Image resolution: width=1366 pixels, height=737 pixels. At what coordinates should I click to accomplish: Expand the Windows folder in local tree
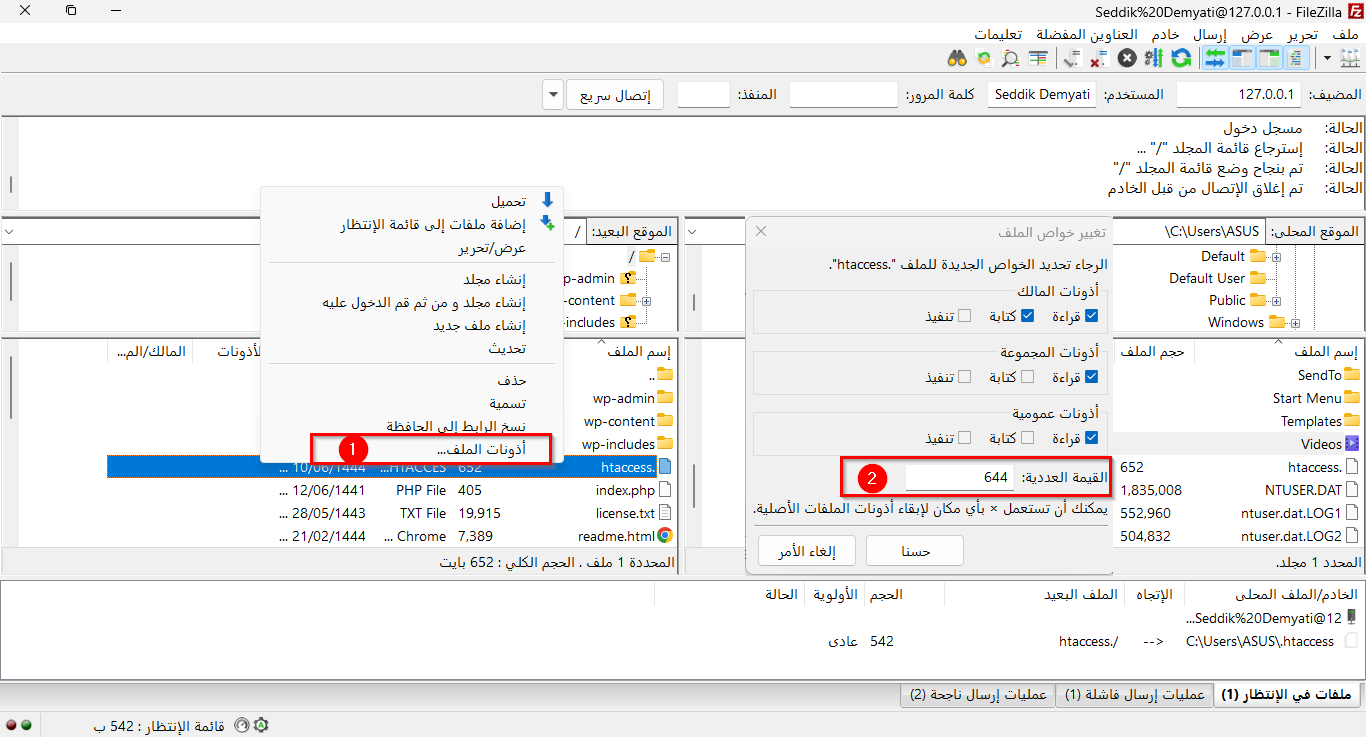(x=1295, y=323)
